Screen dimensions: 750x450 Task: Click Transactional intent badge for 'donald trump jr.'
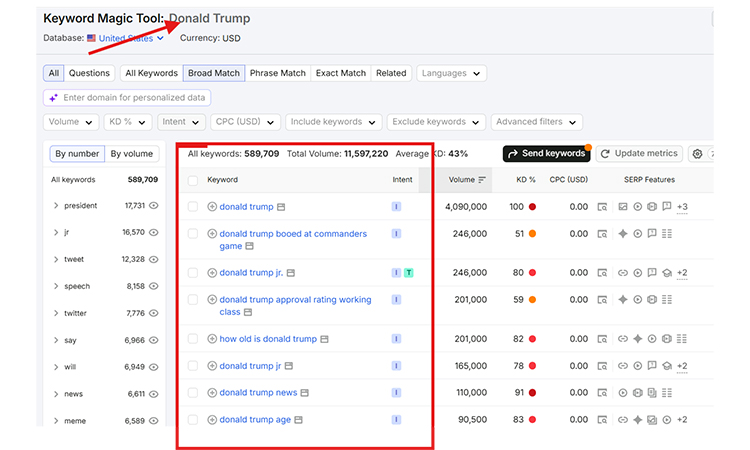pyautogui.click(x=408, y=273)
